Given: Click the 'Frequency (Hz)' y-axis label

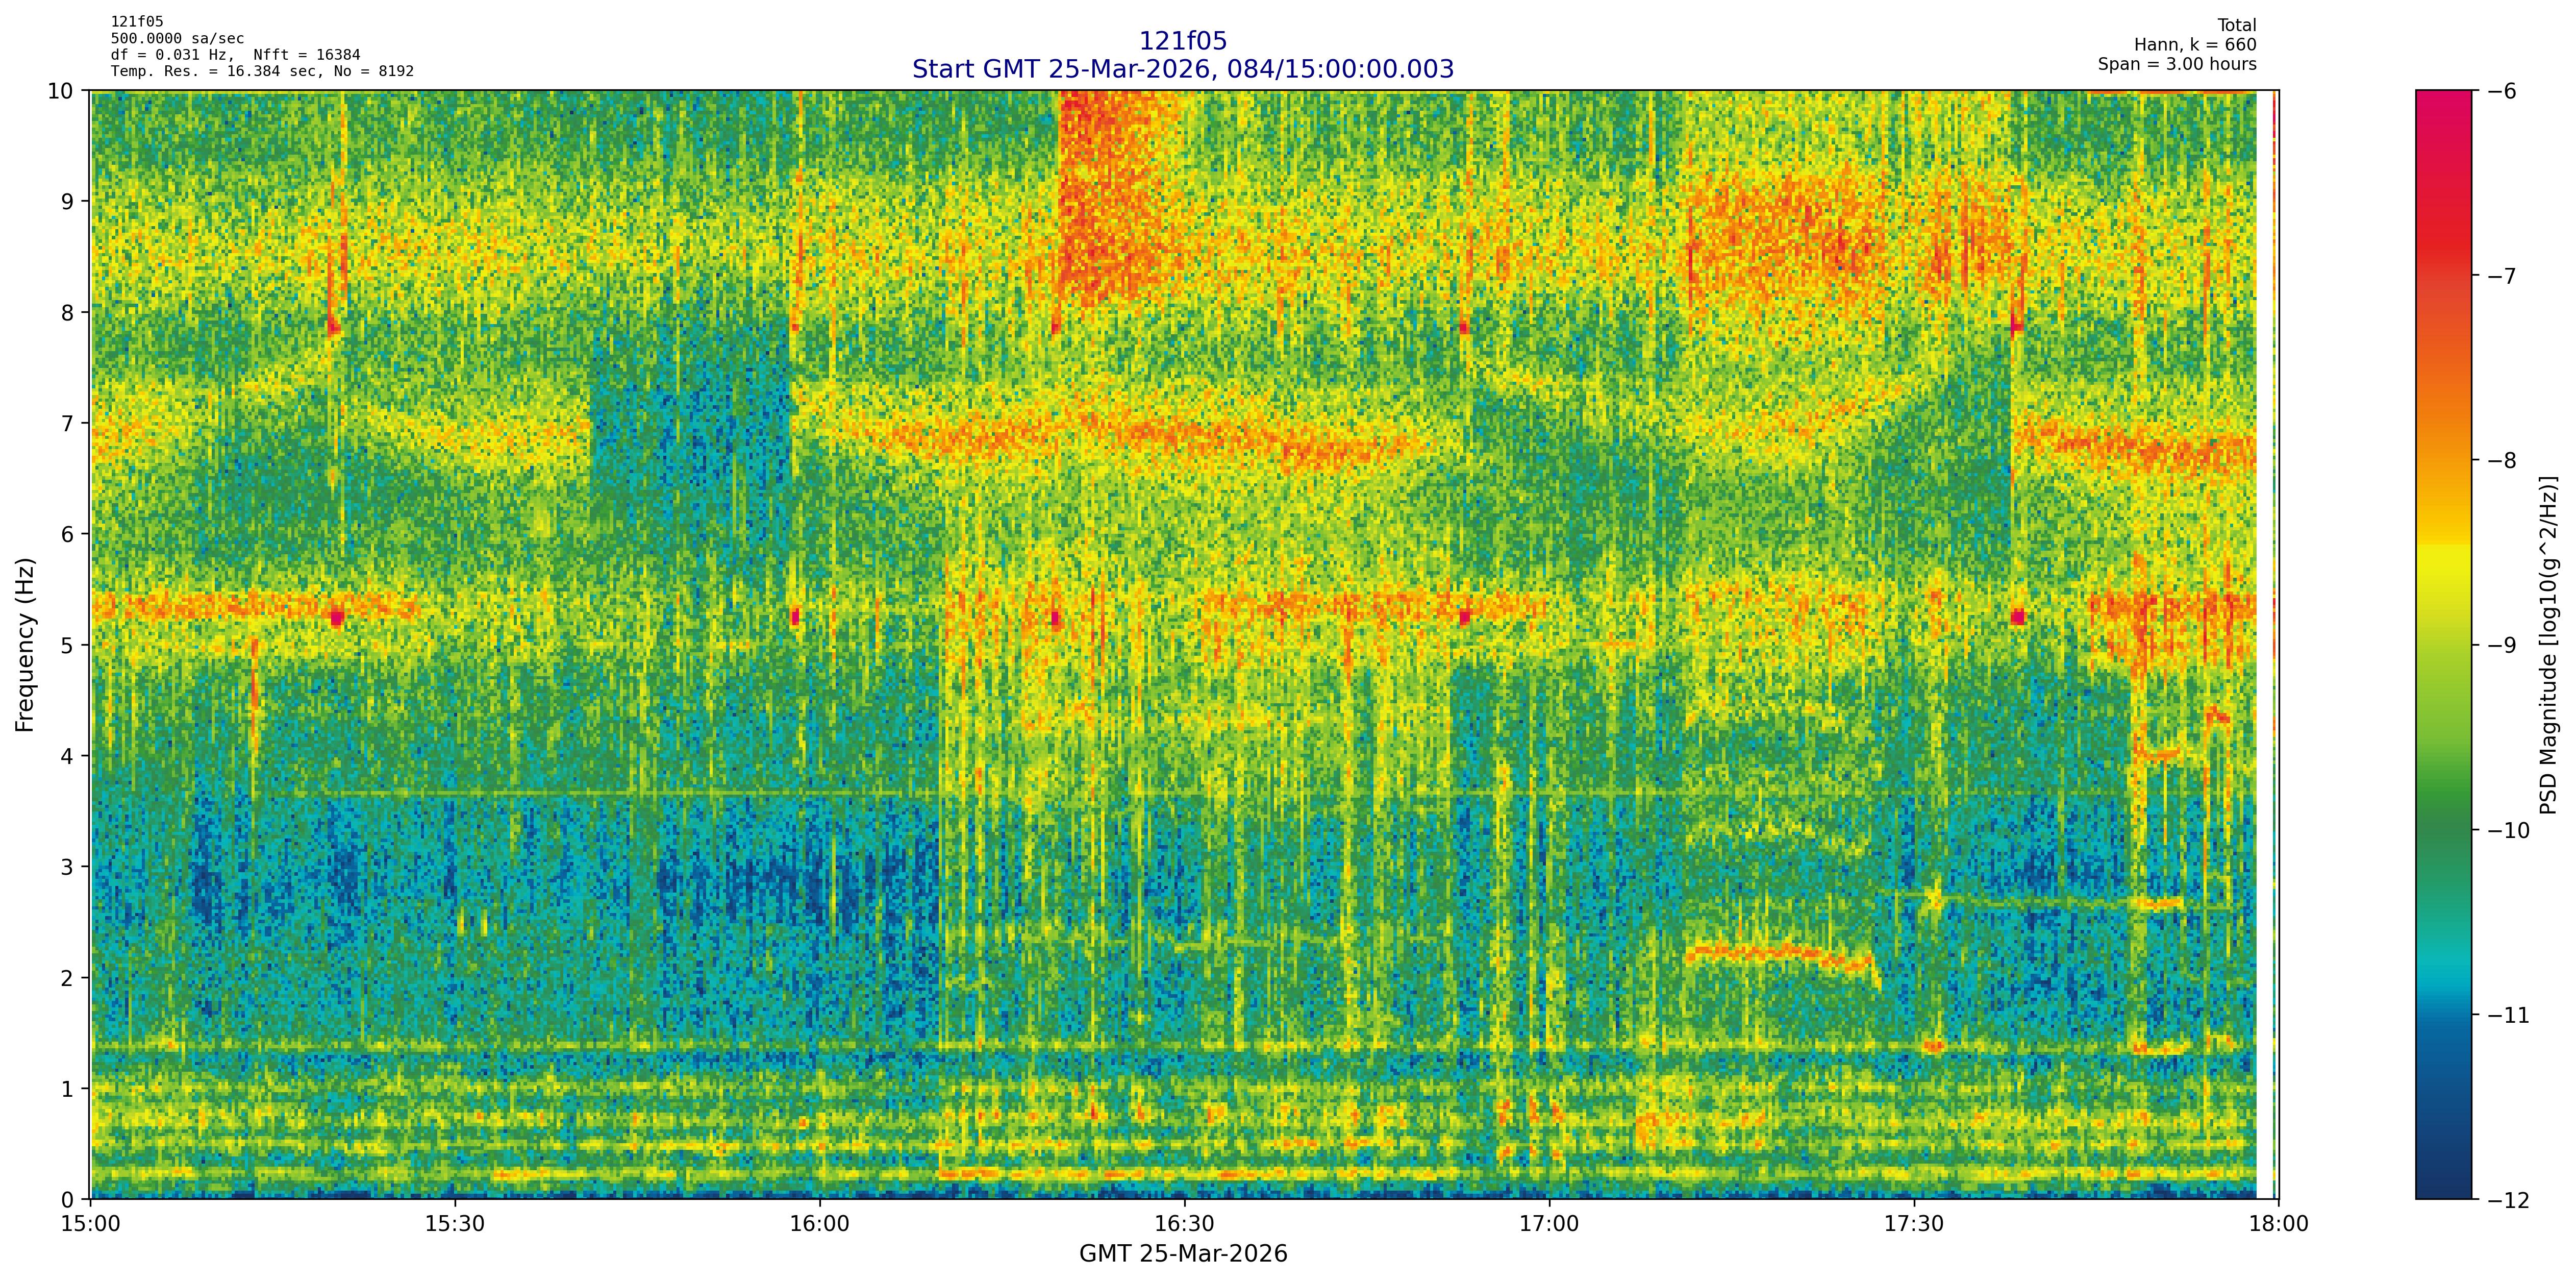Looking at the screenshot, I should click(x=25, y=645).
